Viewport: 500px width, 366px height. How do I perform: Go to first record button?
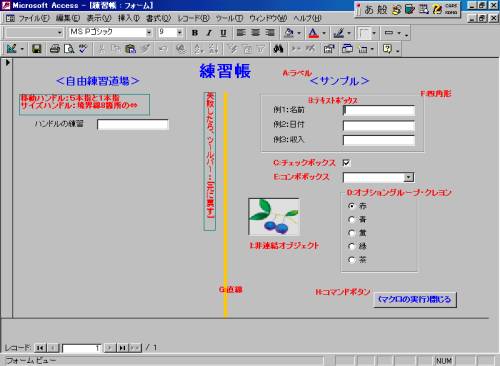pyautogui.click(x=40, y=348)
